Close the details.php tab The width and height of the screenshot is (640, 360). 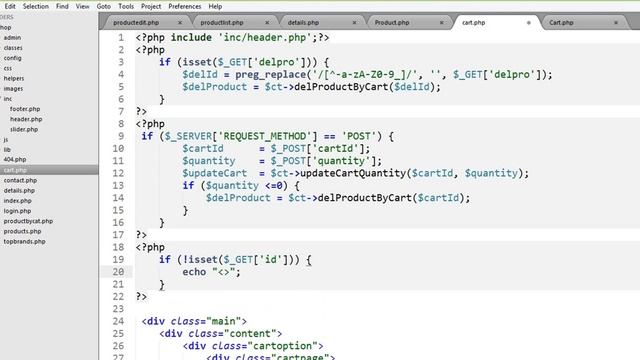(354, 23)
